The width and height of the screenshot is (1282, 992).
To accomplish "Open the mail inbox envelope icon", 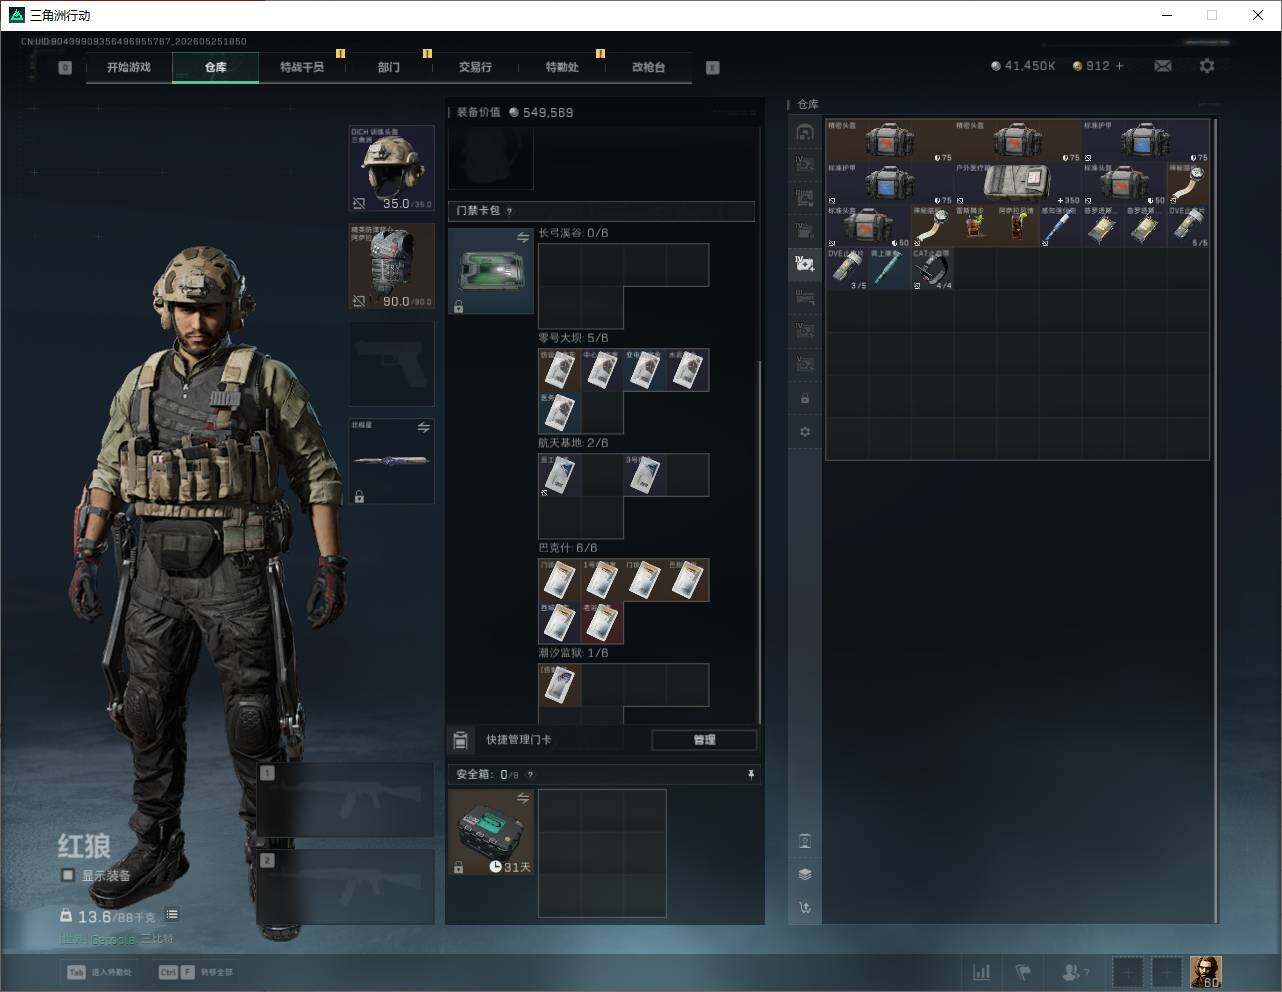I will click(1163, 66).
